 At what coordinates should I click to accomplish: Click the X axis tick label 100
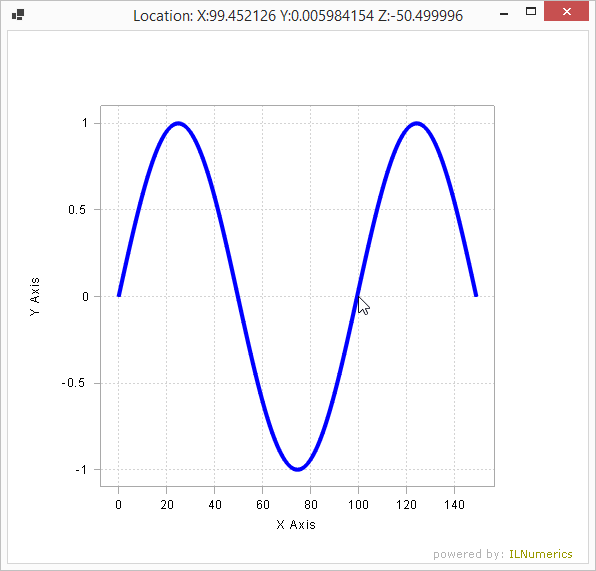(358, 504)
